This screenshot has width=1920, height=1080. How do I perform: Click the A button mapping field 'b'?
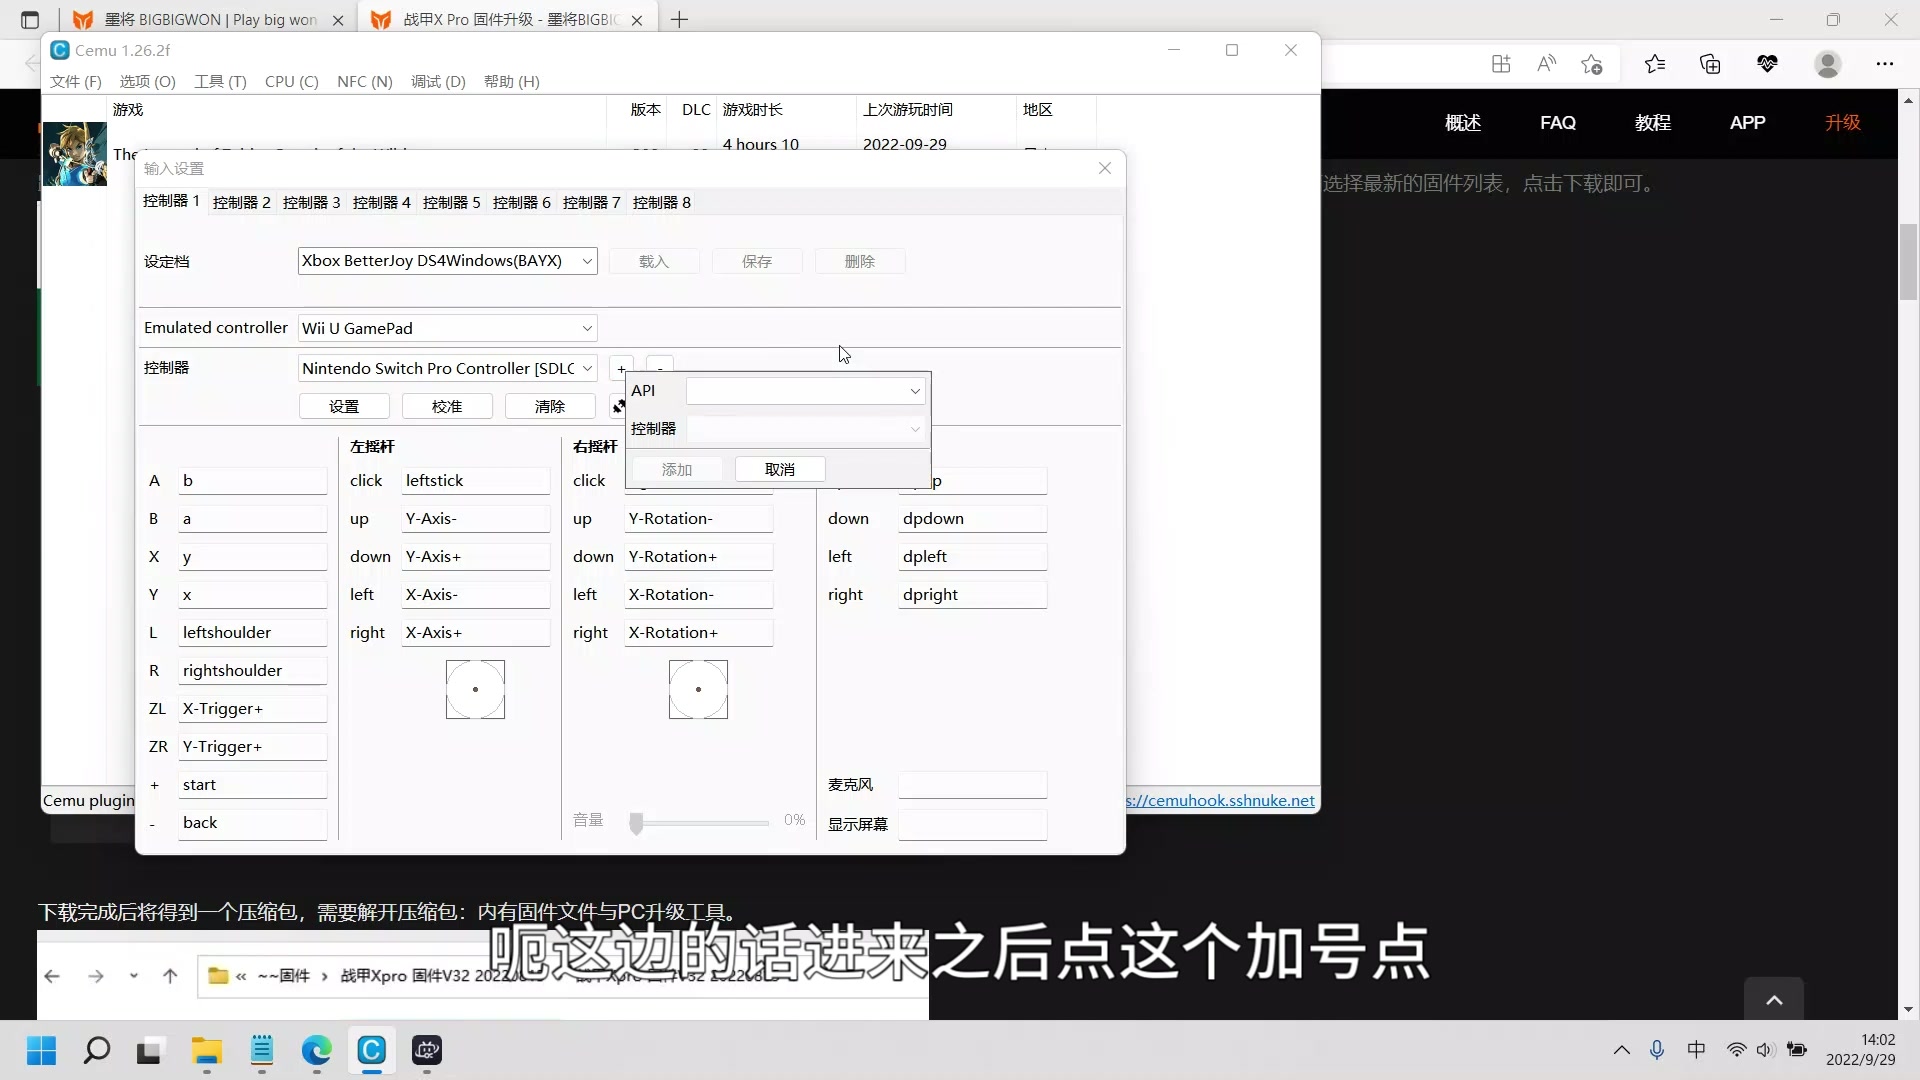tap(253, 481)
